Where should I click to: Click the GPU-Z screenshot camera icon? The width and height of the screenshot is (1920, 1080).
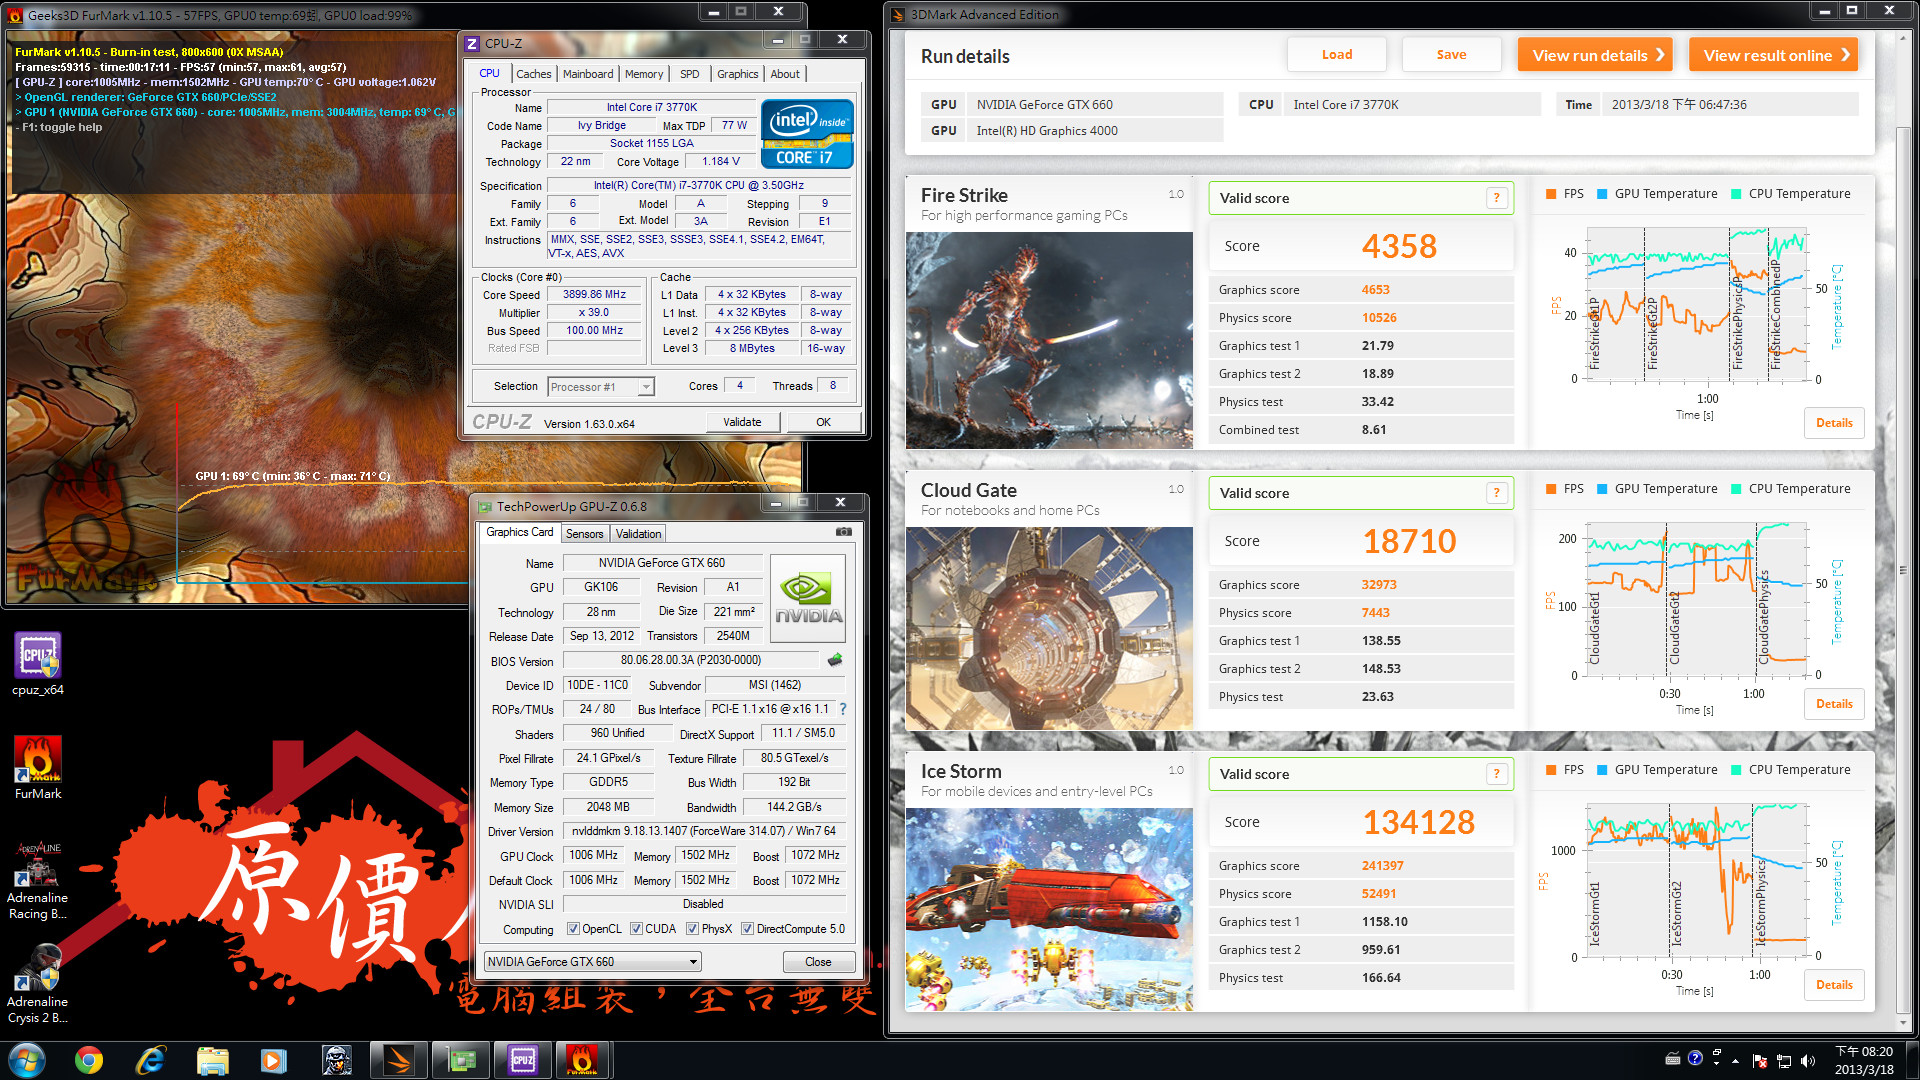pos(844,532)
